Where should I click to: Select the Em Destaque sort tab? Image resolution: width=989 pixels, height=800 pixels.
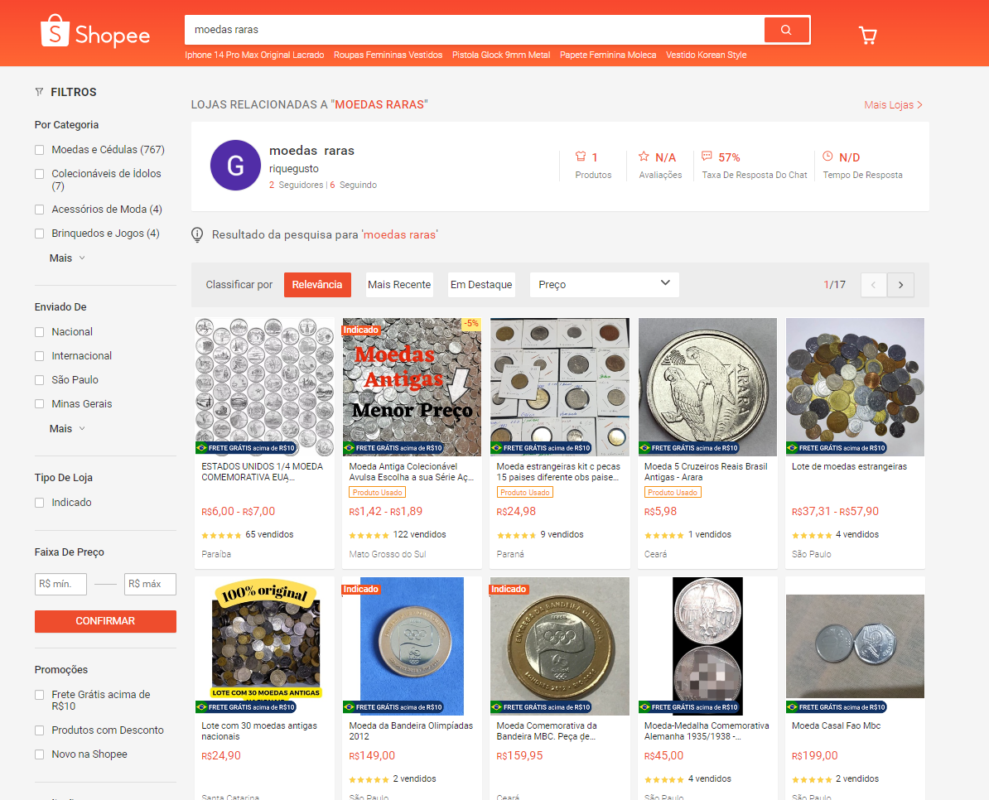[x=481, y=285]
